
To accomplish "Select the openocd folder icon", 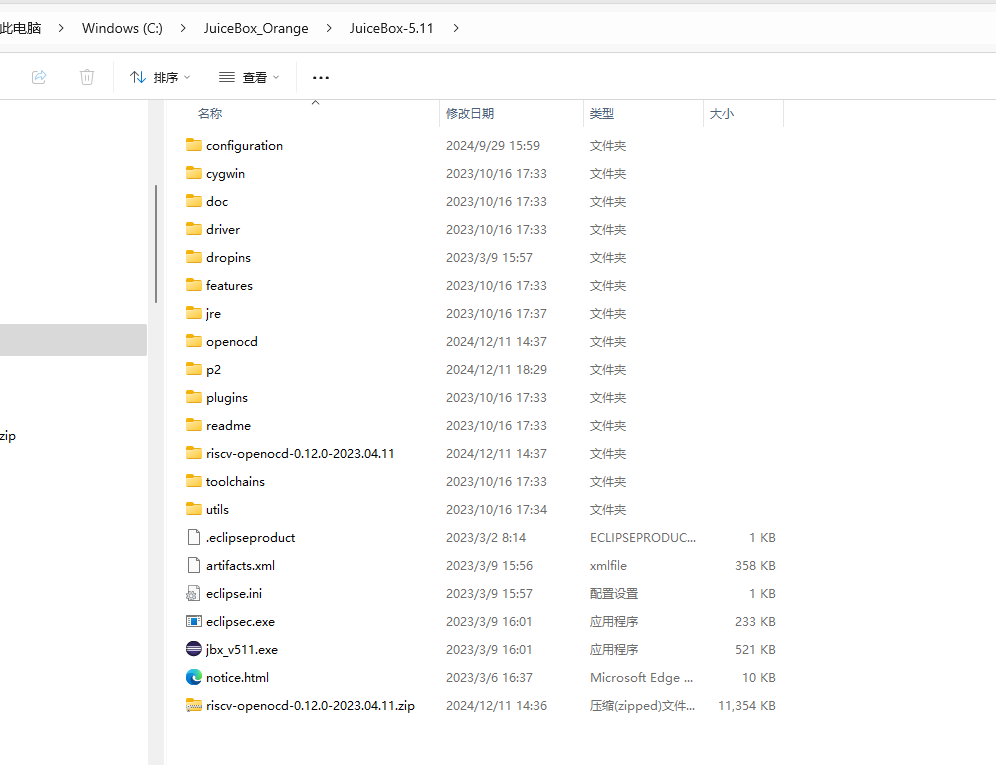I will pyautogui.click(x=194, y=341).
